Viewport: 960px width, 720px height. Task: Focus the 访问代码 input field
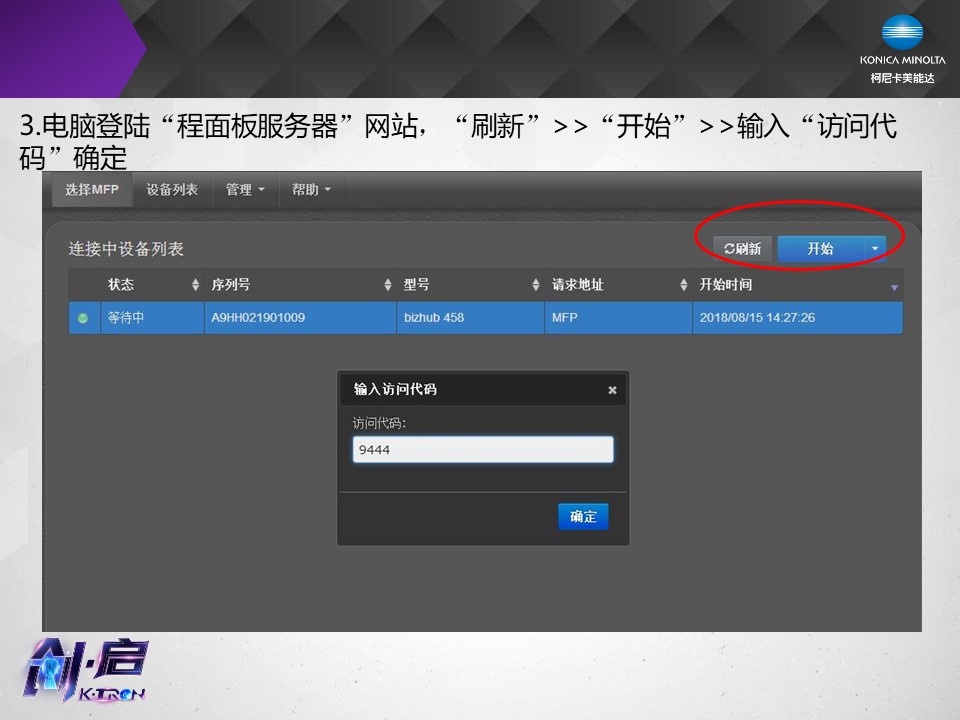[x=482, y=450]
